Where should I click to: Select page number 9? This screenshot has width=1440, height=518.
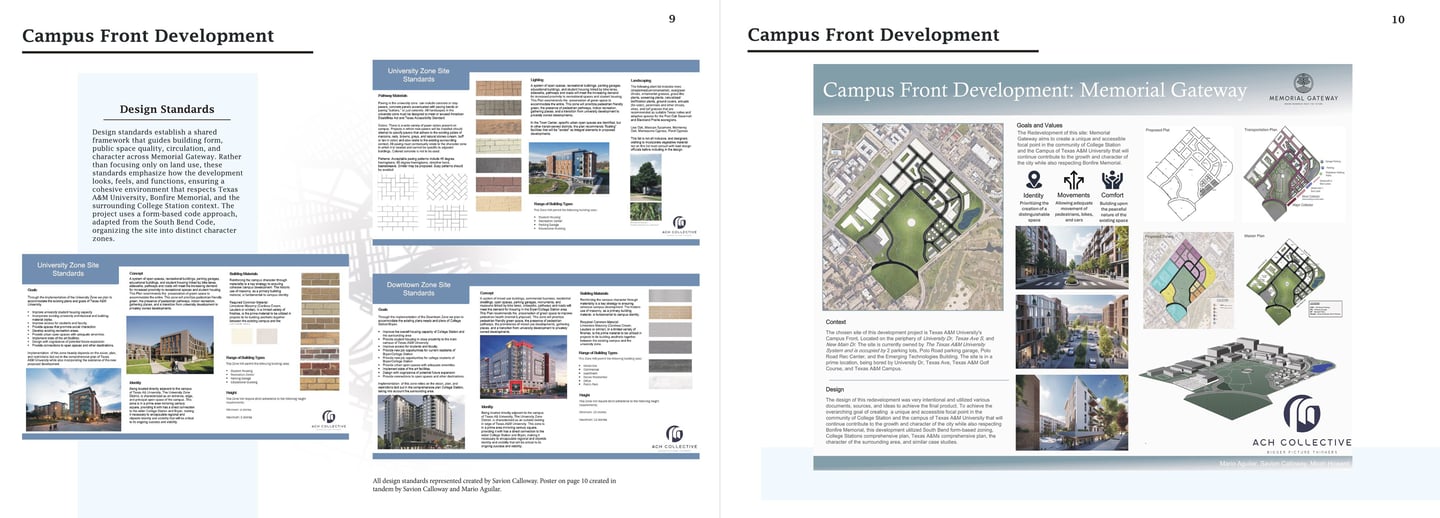pos(672,19)
